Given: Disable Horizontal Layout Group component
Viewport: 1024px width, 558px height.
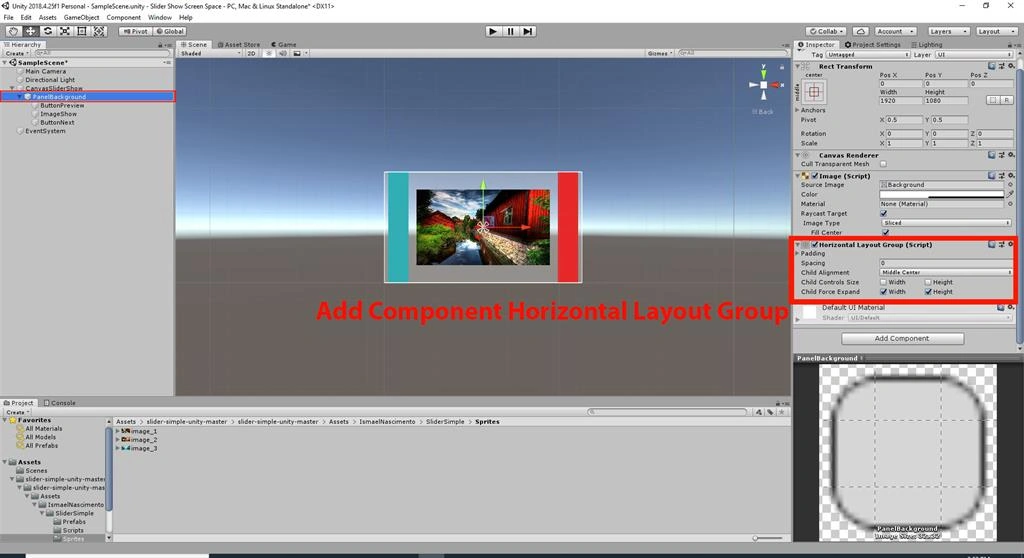Looking at the screenshot, I should 815,245.
